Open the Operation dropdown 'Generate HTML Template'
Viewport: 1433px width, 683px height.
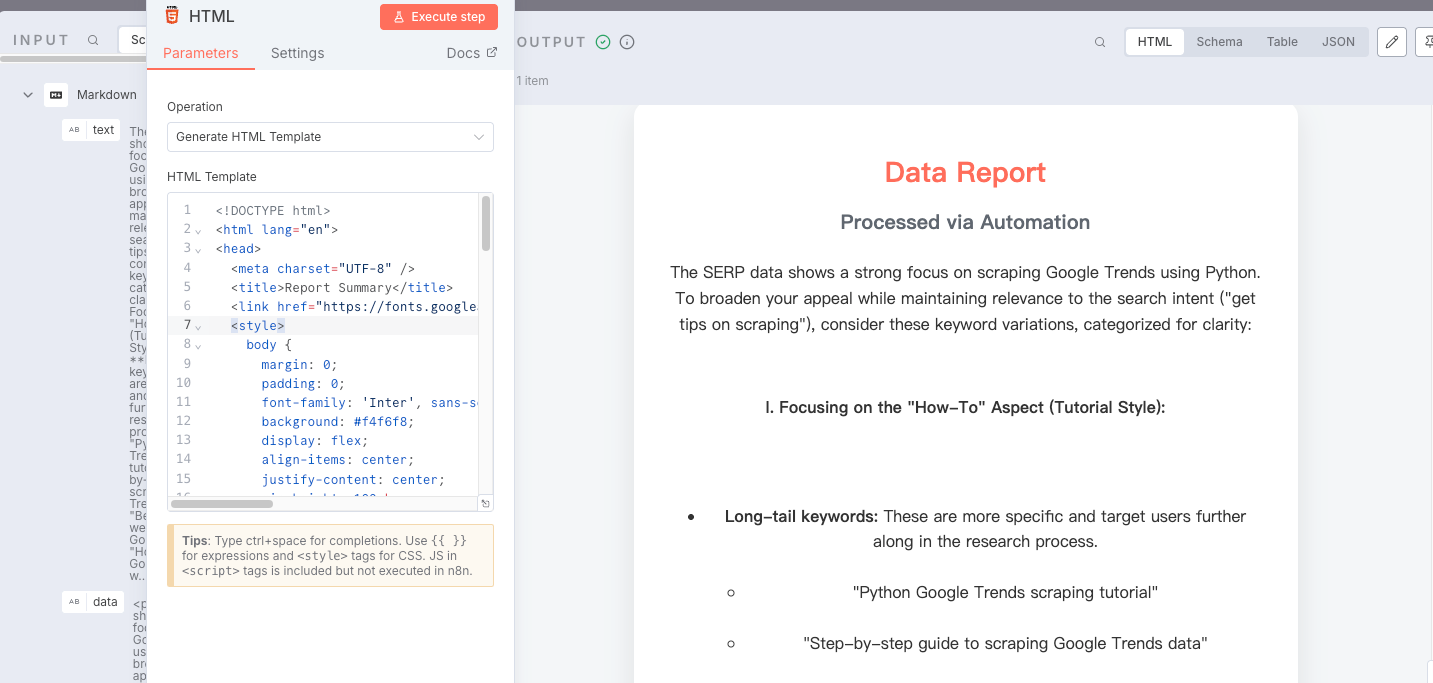[330, 137]
